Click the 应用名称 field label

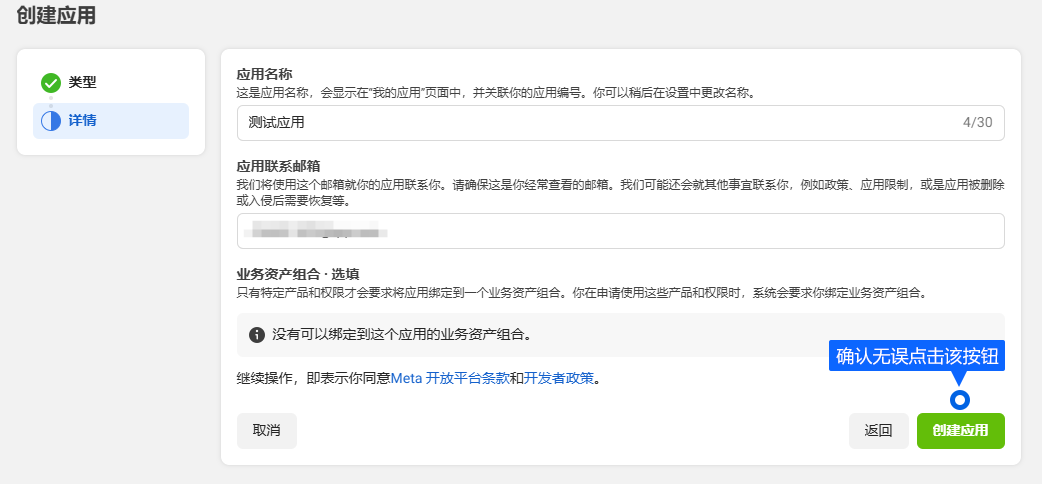click(264, 74)
